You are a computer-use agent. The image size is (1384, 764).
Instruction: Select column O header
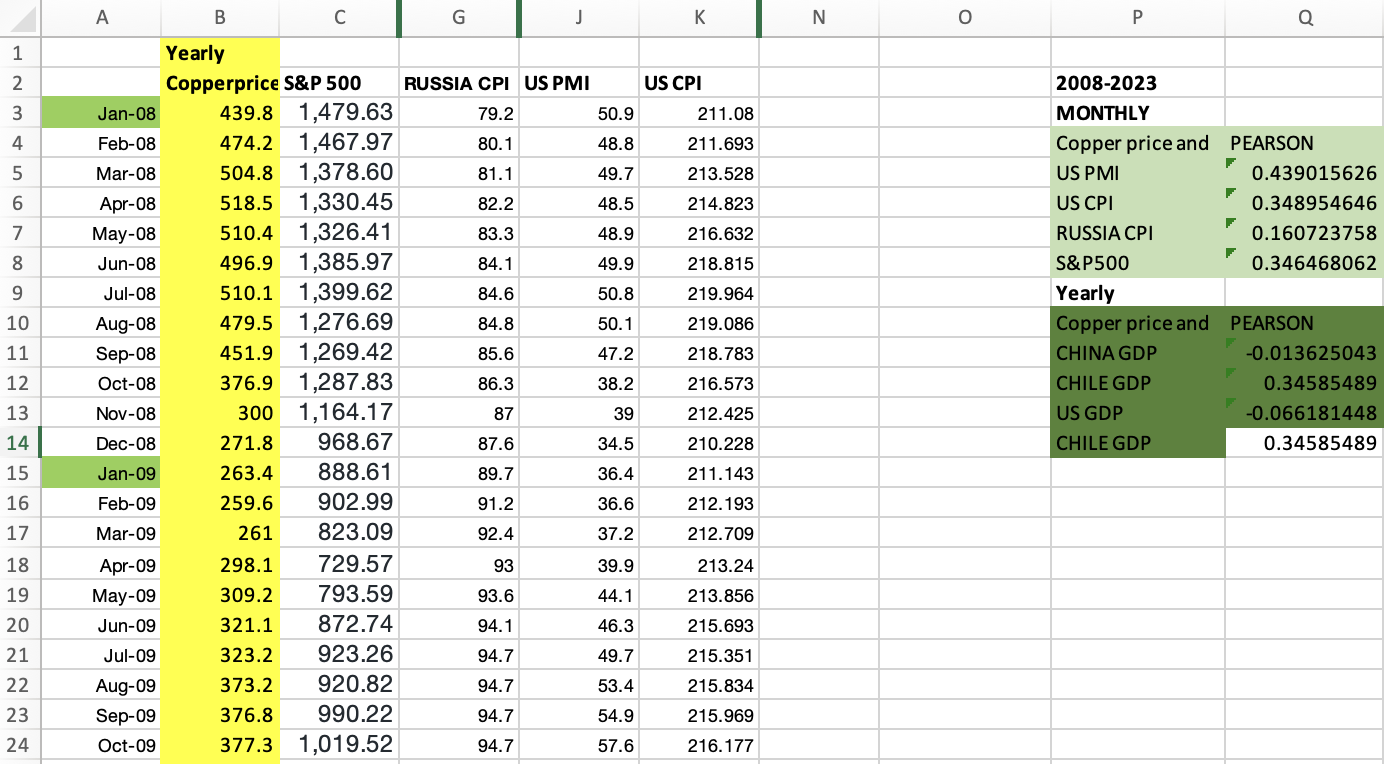pos(964,17)
